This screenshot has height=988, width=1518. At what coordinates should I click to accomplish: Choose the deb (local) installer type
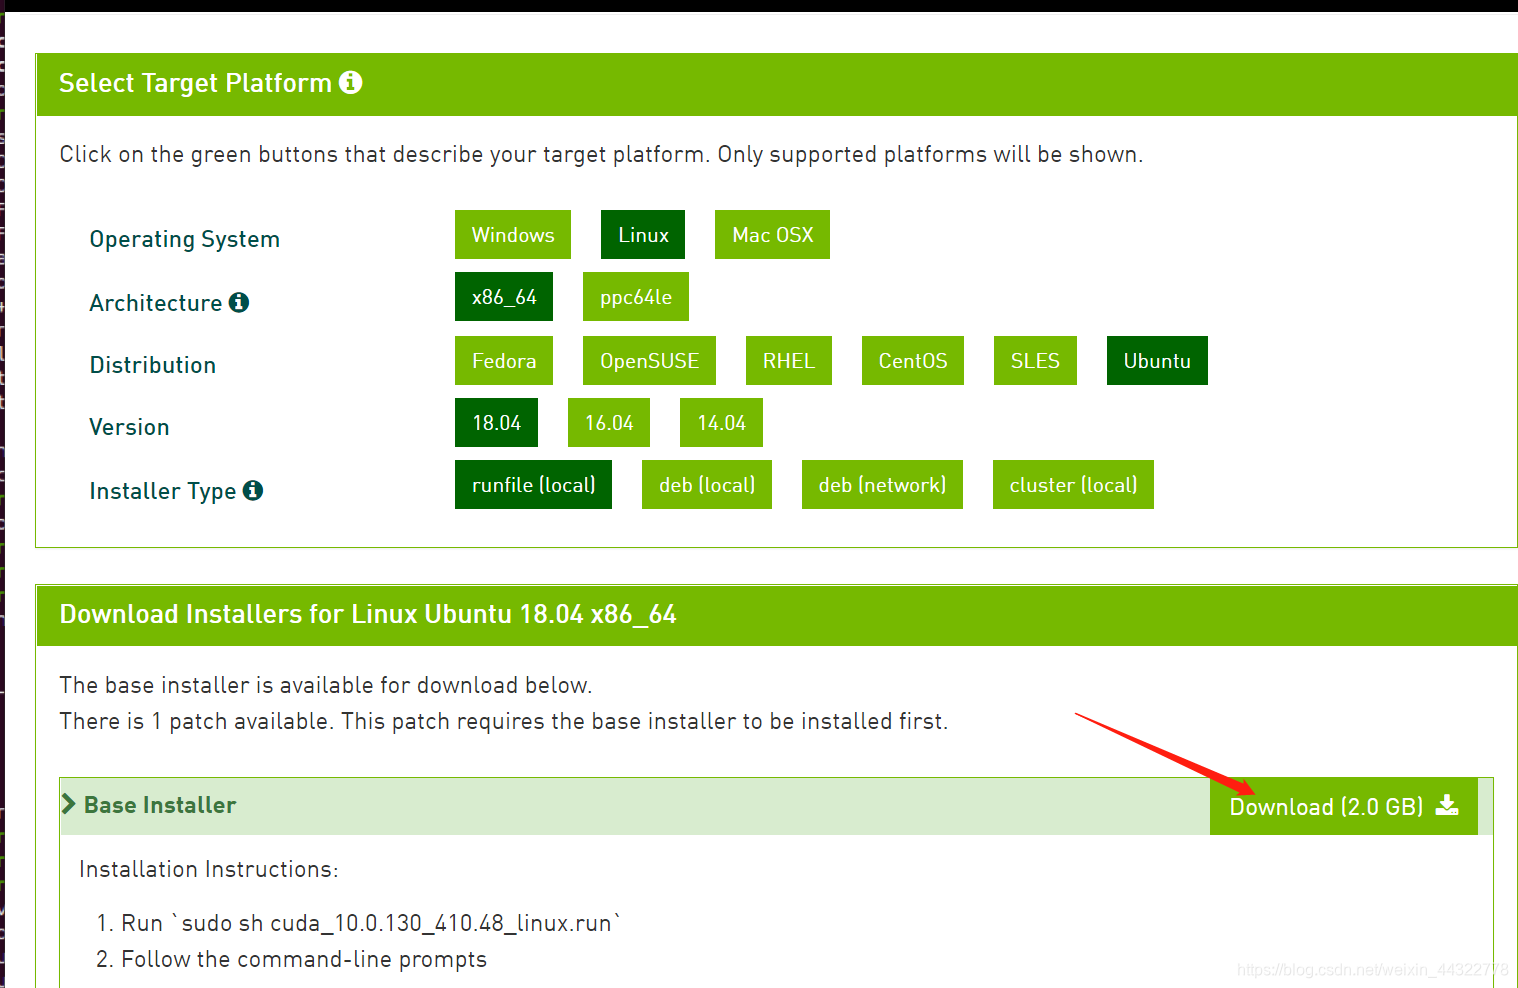(707, 485)
